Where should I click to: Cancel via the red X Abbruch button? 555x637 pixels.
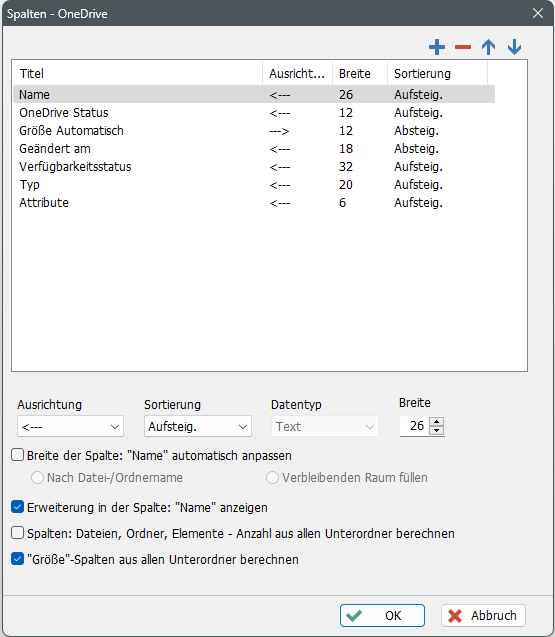(x=483, y=615)
